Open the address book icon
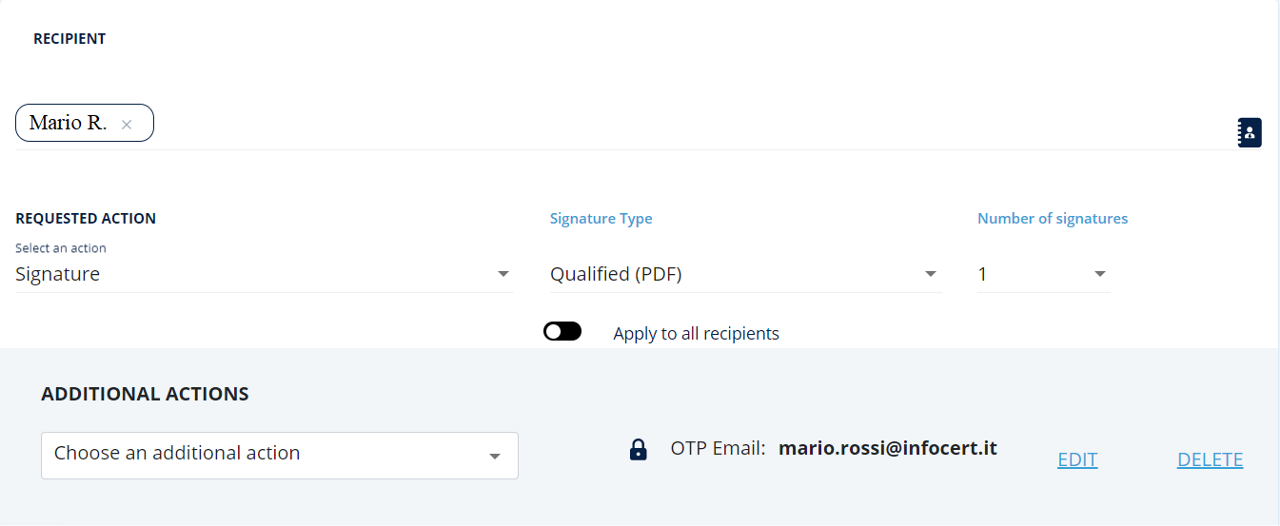 pyautogui.click(x=1249, y=133)
